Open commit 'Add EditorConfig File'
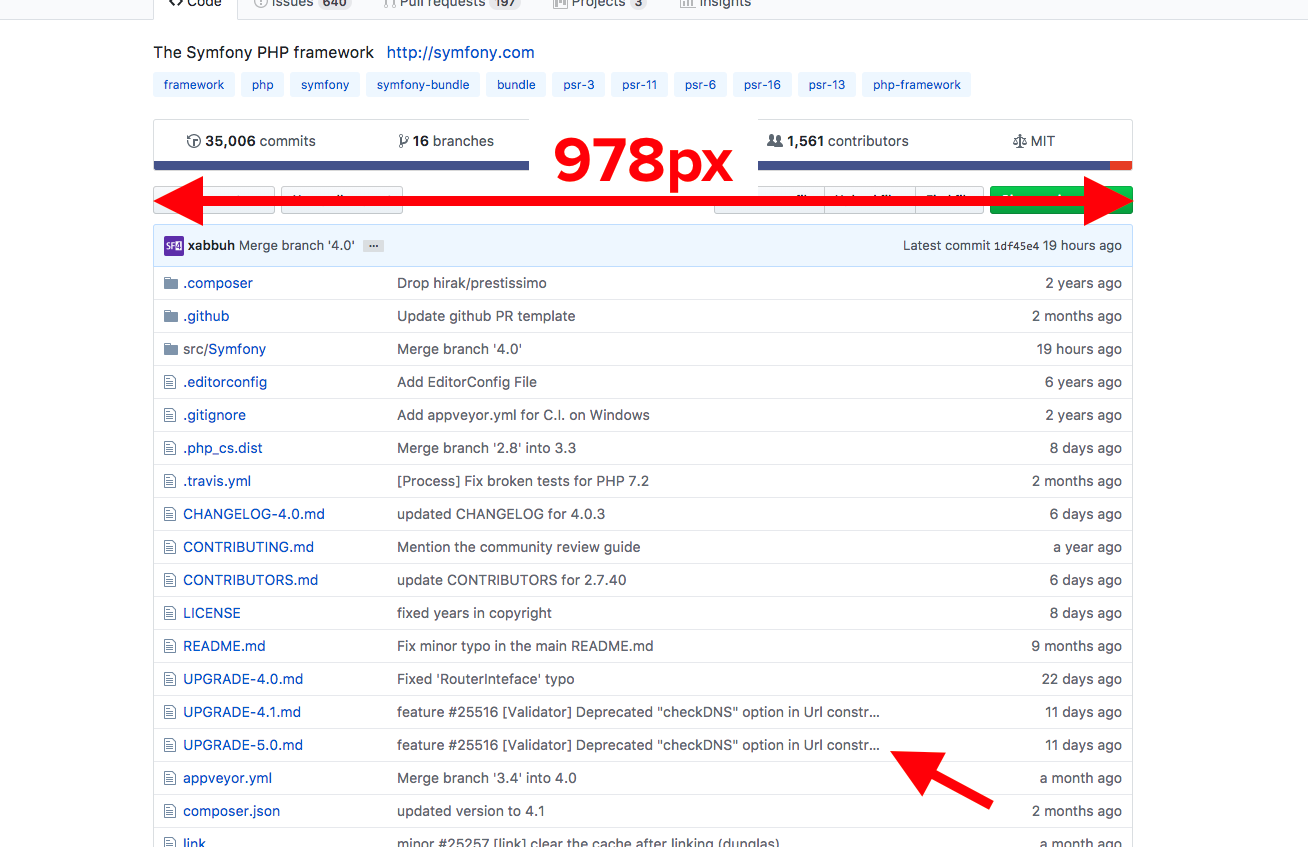 click(x=467, y=382)
